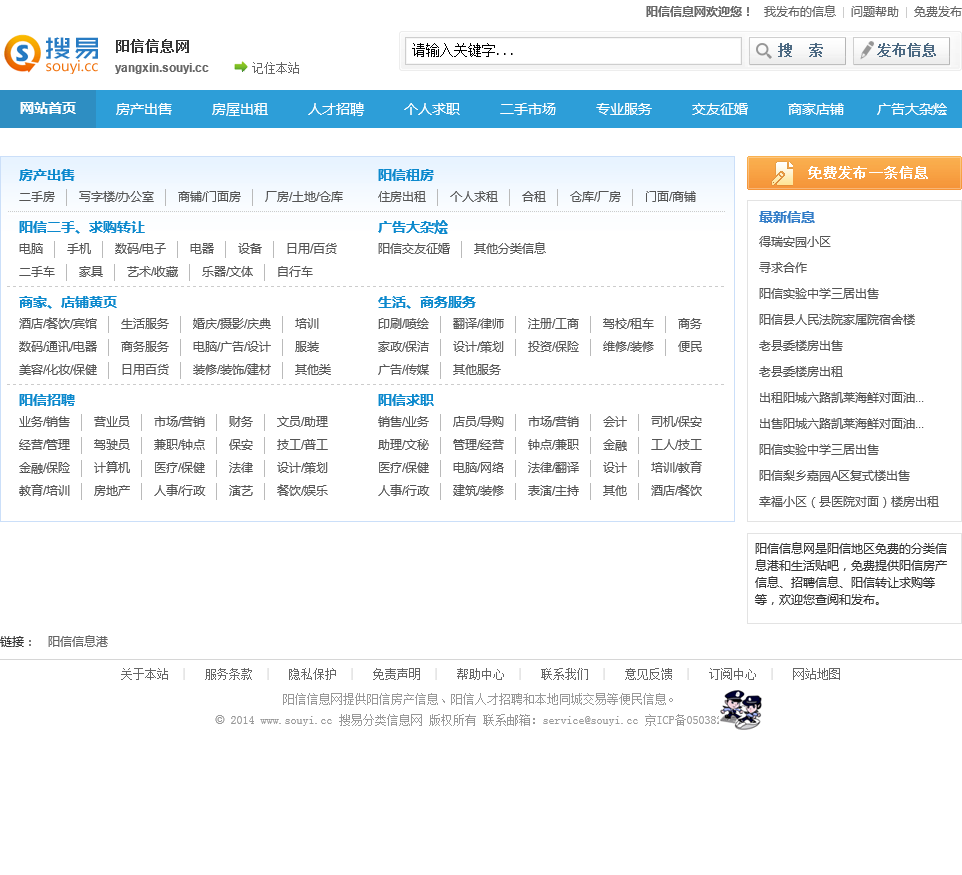Browse the 手机 second-hand category
This screenshot has height=875, width=962.
pyautogui.click(x=79, y=249)
